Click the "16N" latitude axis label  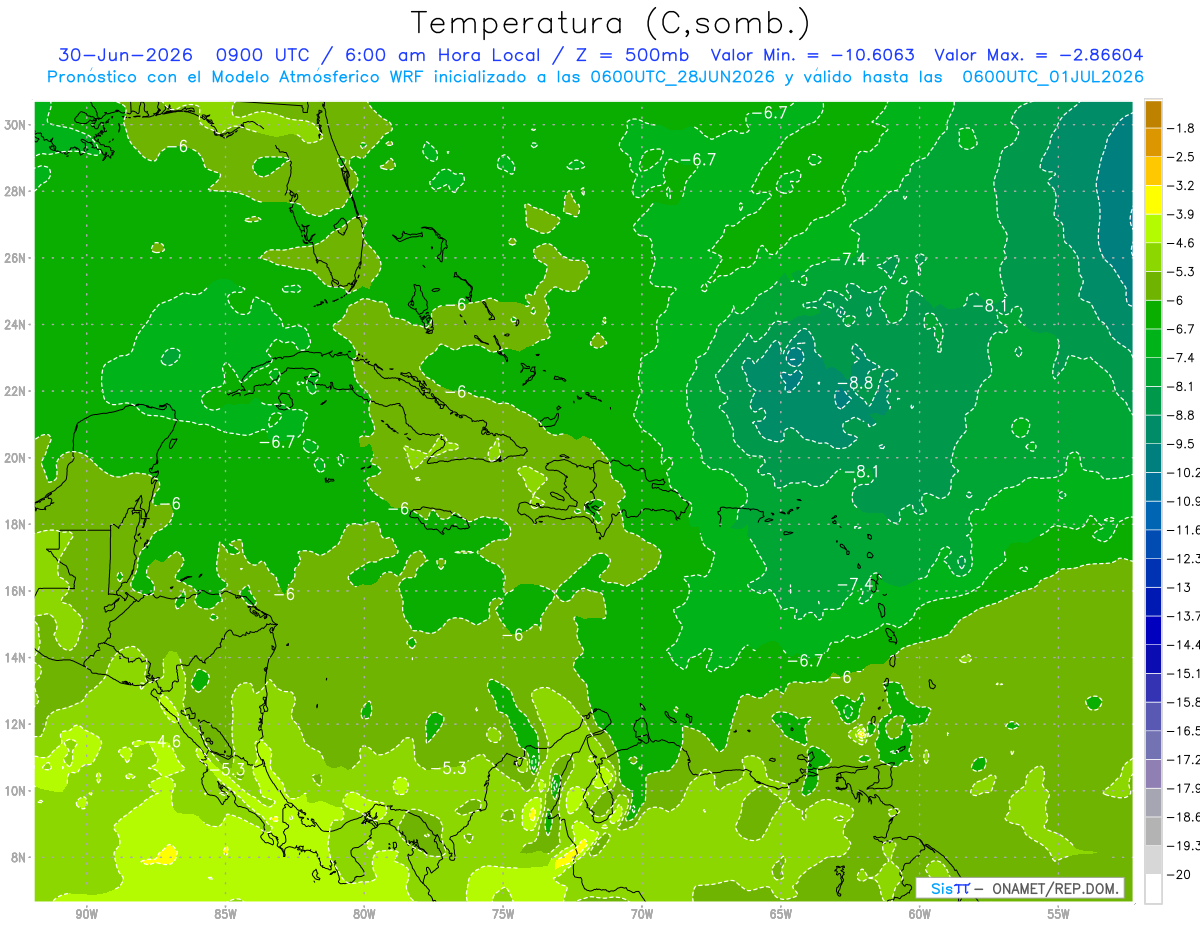[16, 591]
